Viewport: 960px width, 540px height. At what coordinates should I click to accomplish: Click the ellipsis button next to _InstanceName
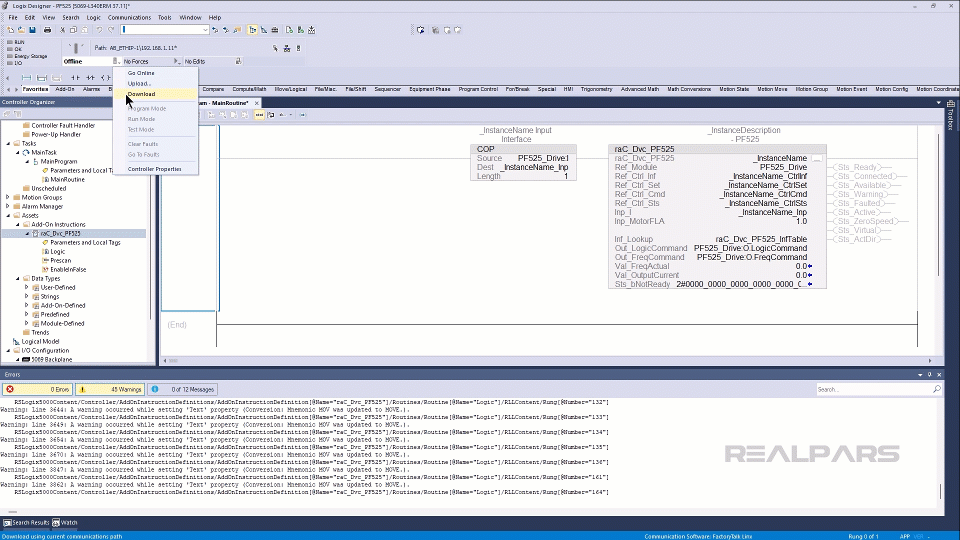point(817,158)
